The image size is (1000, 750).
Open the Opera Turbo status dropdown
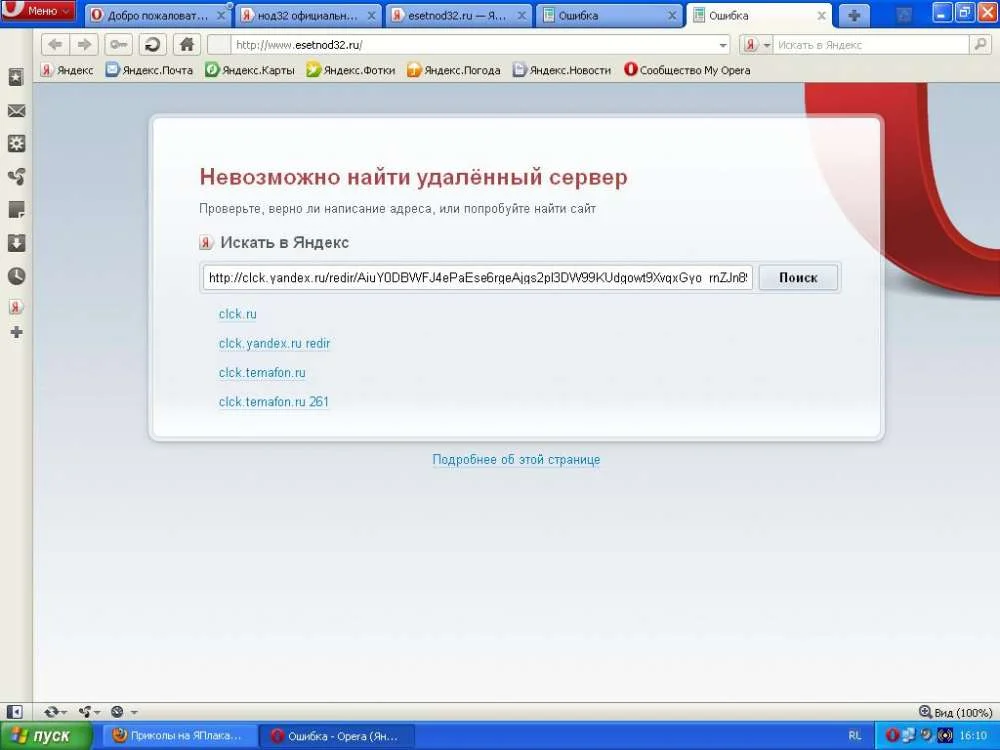click(124, 712)
